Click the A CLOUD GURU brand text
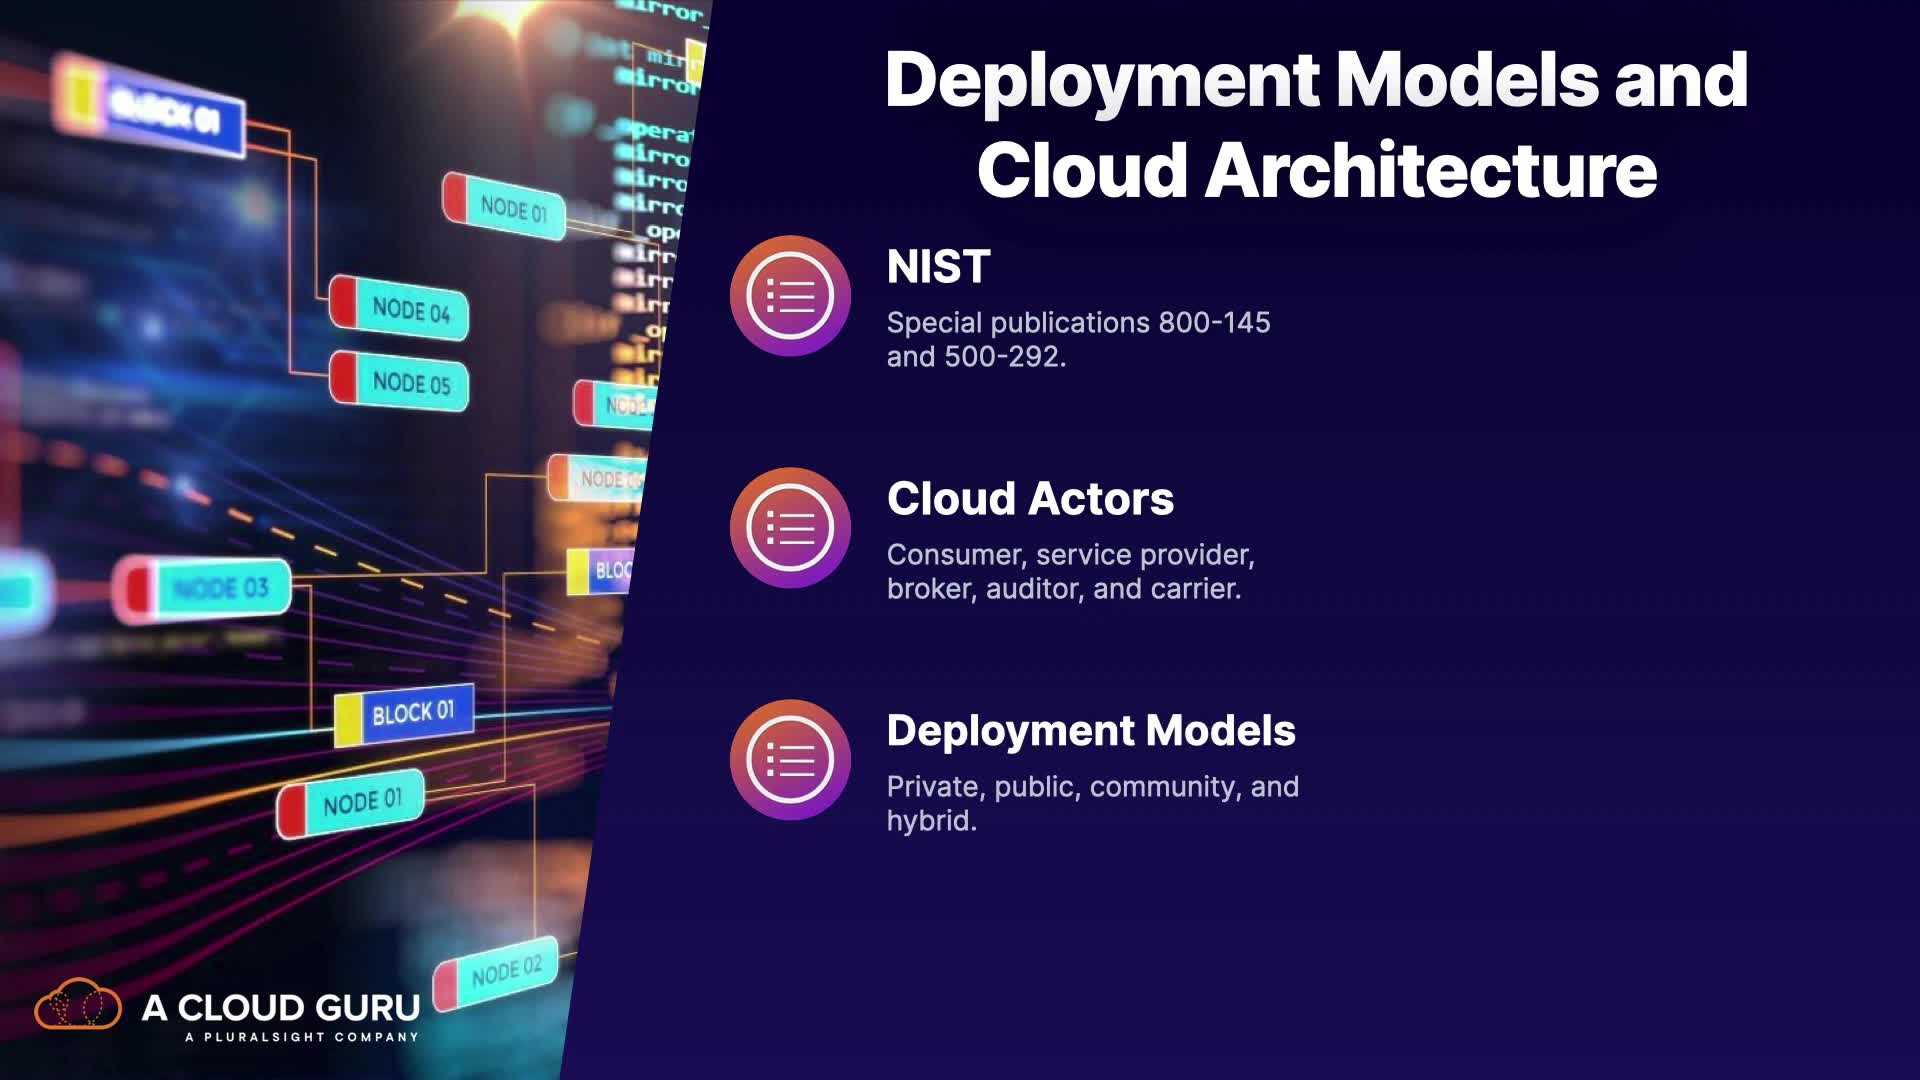 point(281,1007)
